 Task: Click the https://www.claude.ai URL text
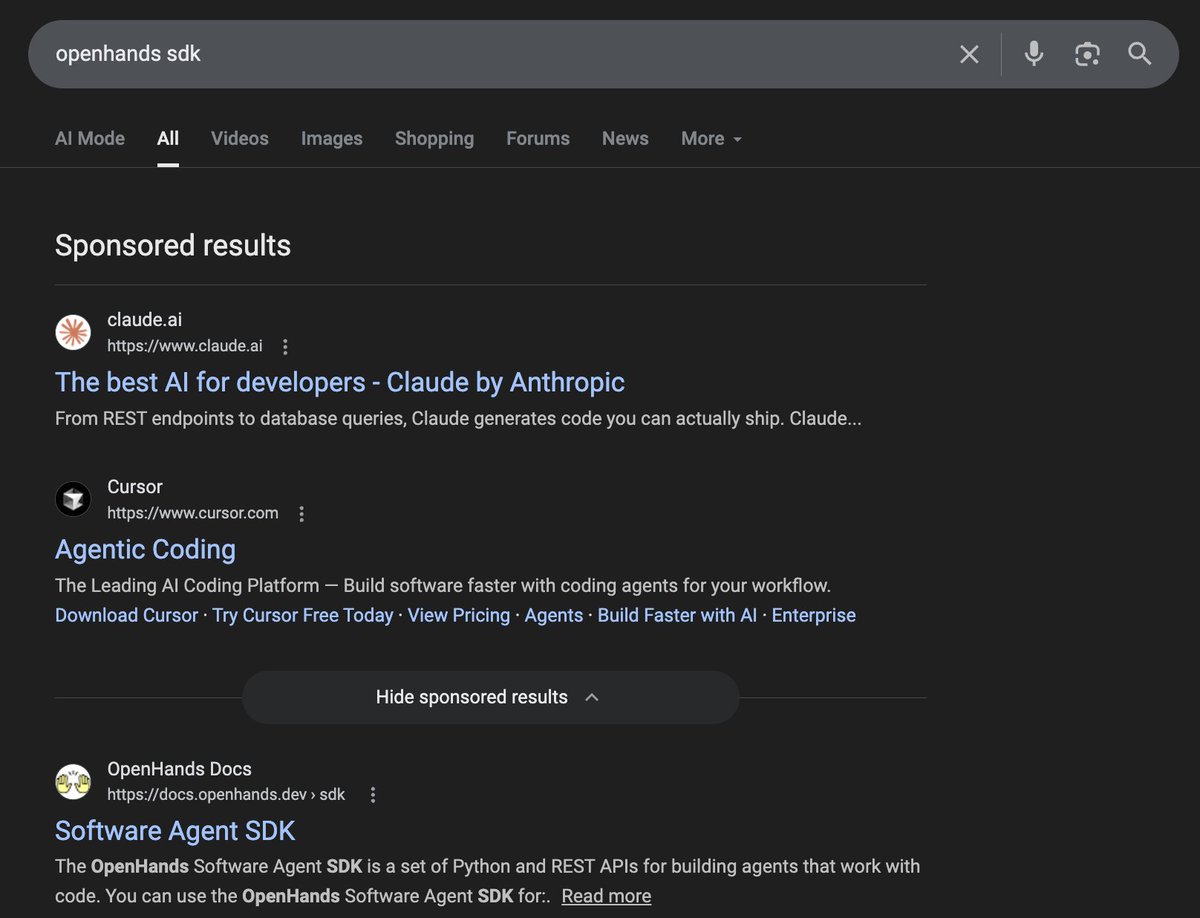tap(185, 346)
